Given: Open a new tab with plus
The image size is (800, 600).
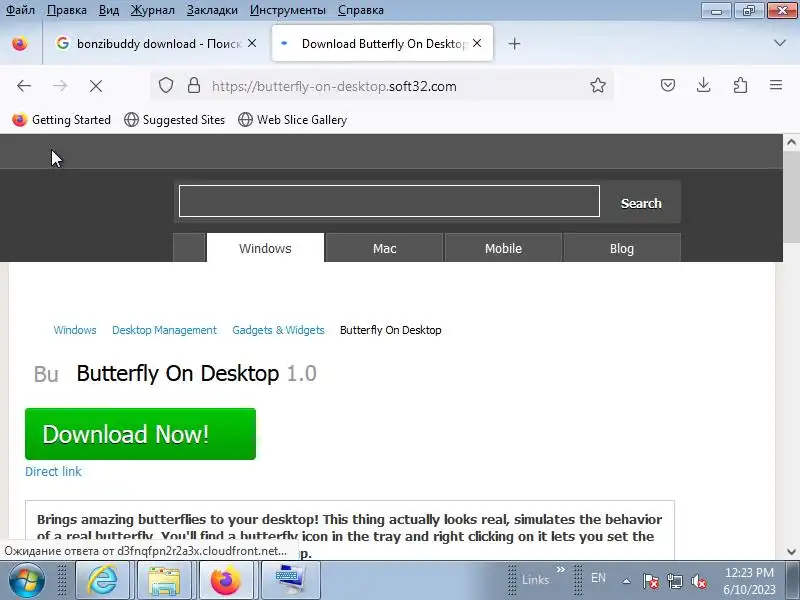Looking at the screenshot, I should [x=514, y=44].
